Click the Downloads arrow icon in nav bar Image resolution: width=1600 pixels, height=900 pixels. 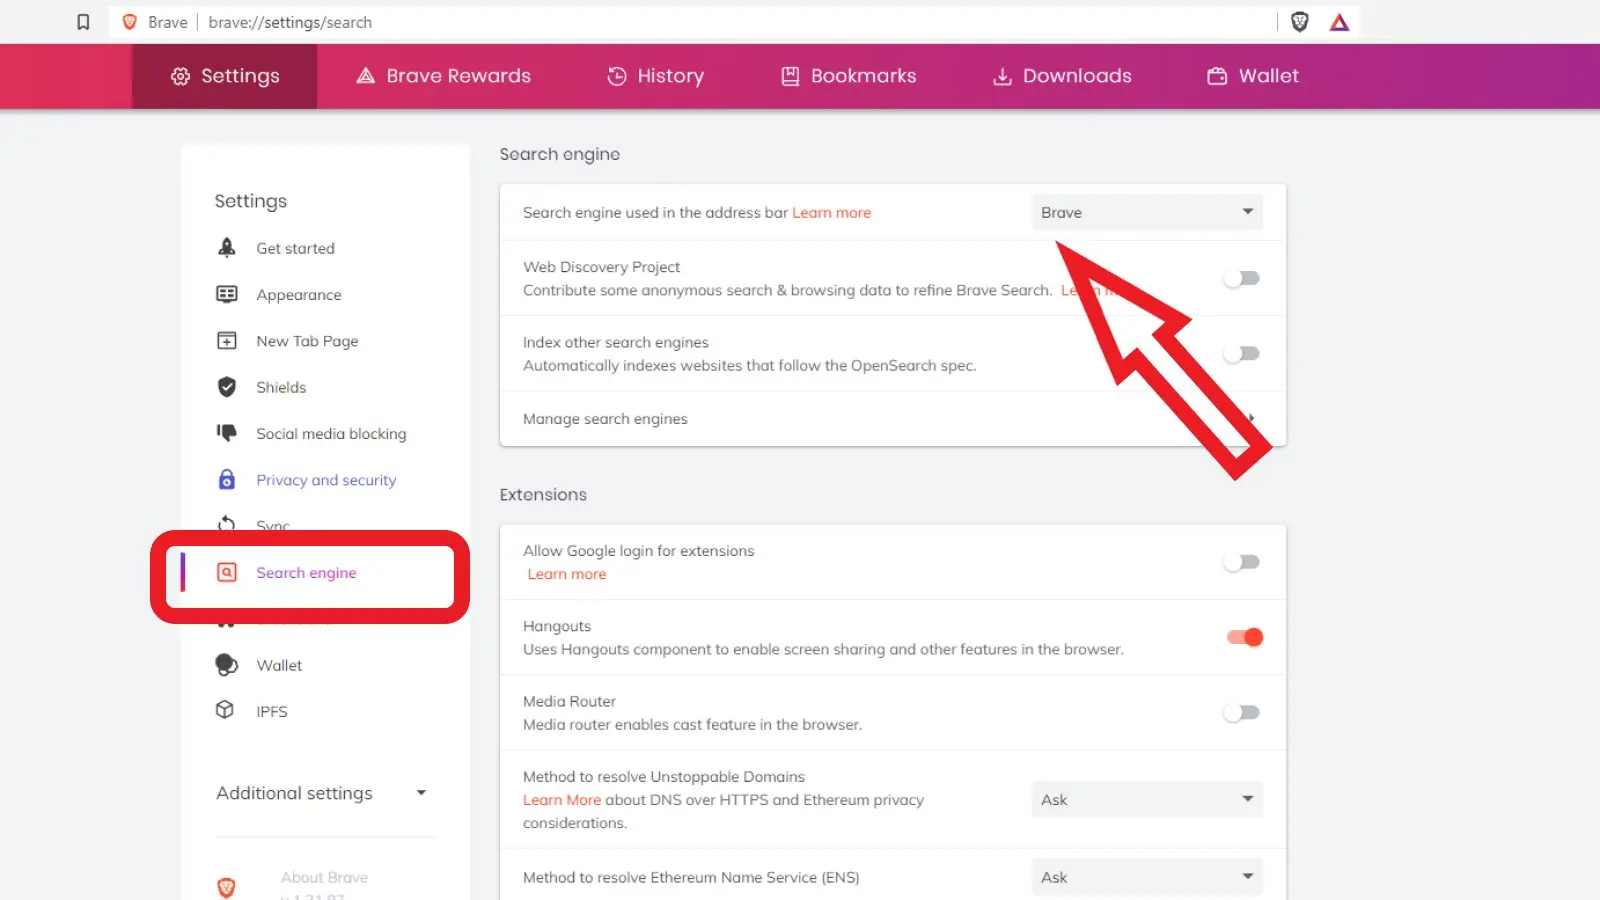tap(1002, 76)
